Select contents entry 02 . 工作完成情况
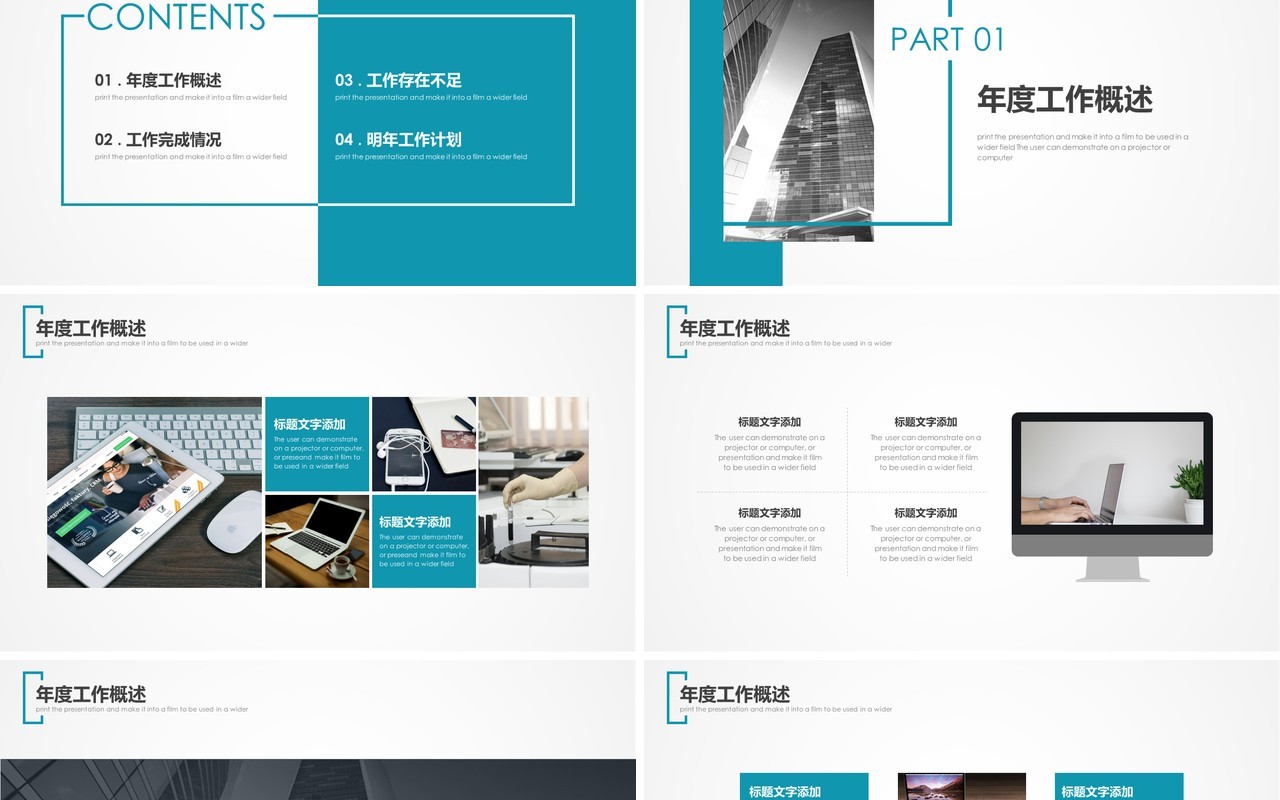 158,139
